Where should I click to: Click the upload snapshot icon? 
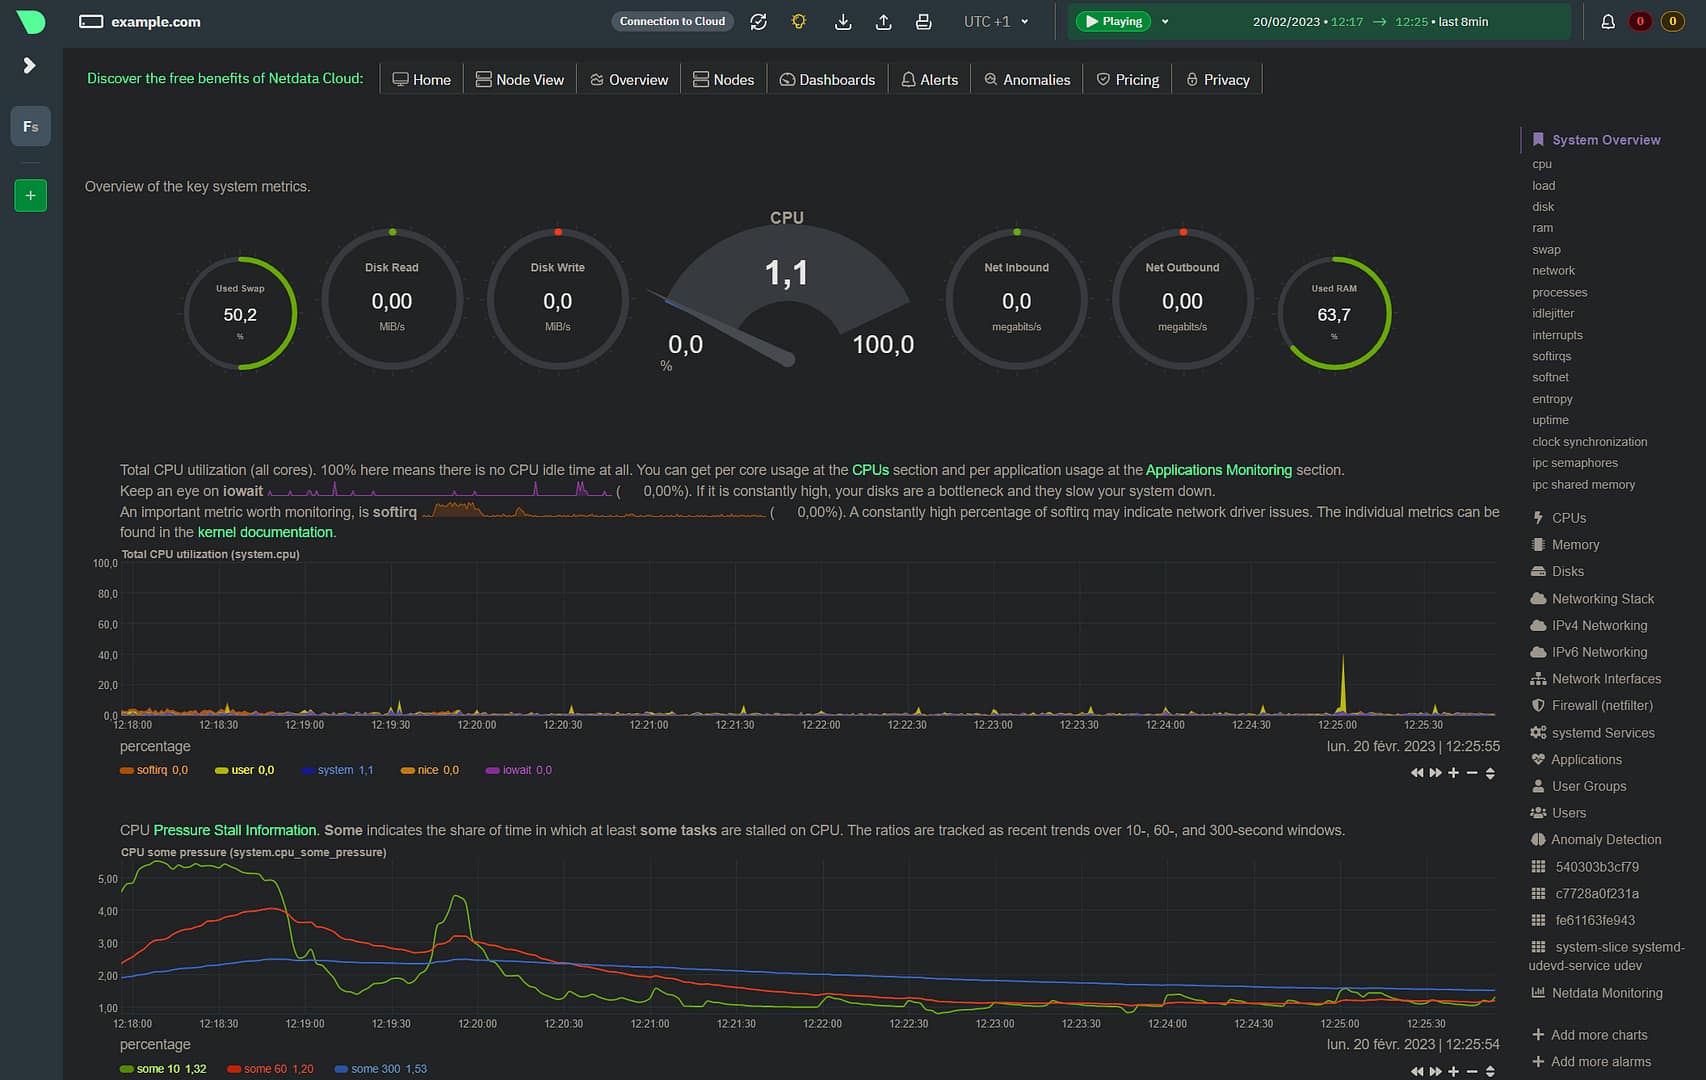[x=883, y=22]
